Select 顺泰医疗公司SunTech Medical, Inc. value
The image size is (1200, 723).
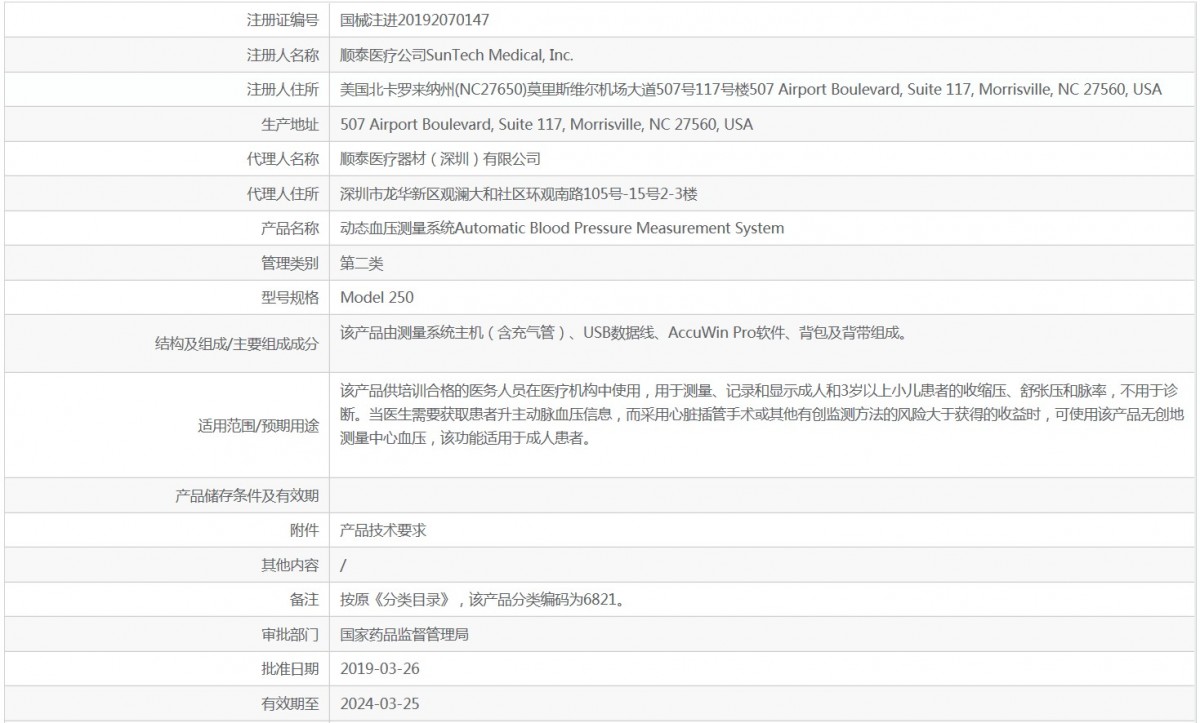tap(457, 55)
